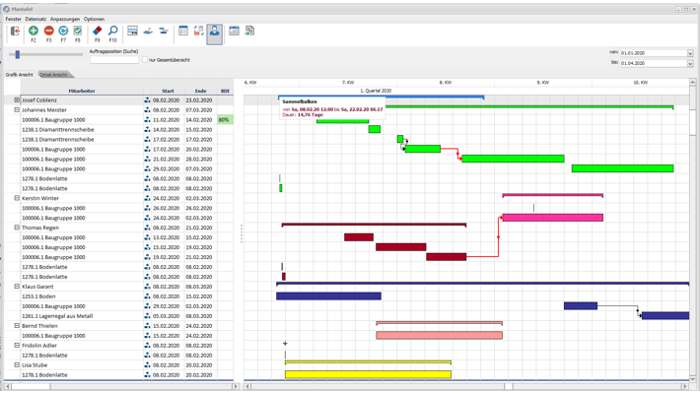Click the staggered bars arrange icon

click(x=163, y=31)
